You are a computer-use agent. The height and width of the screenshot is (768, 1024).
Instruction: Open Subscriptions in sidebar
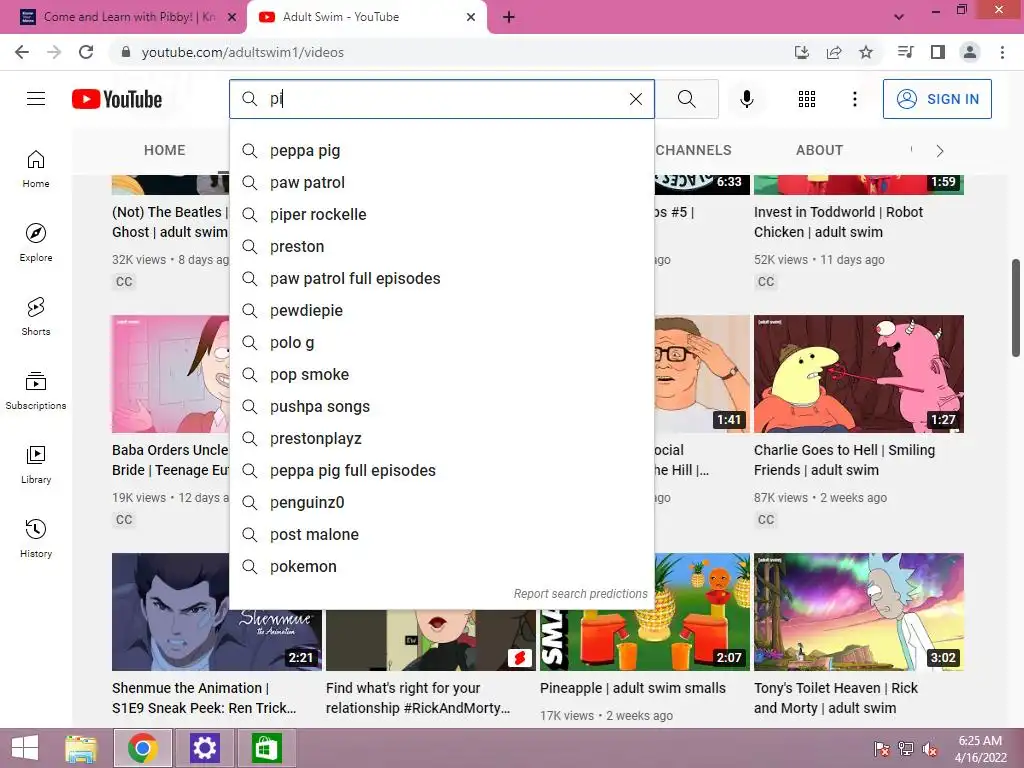point(36,391)
